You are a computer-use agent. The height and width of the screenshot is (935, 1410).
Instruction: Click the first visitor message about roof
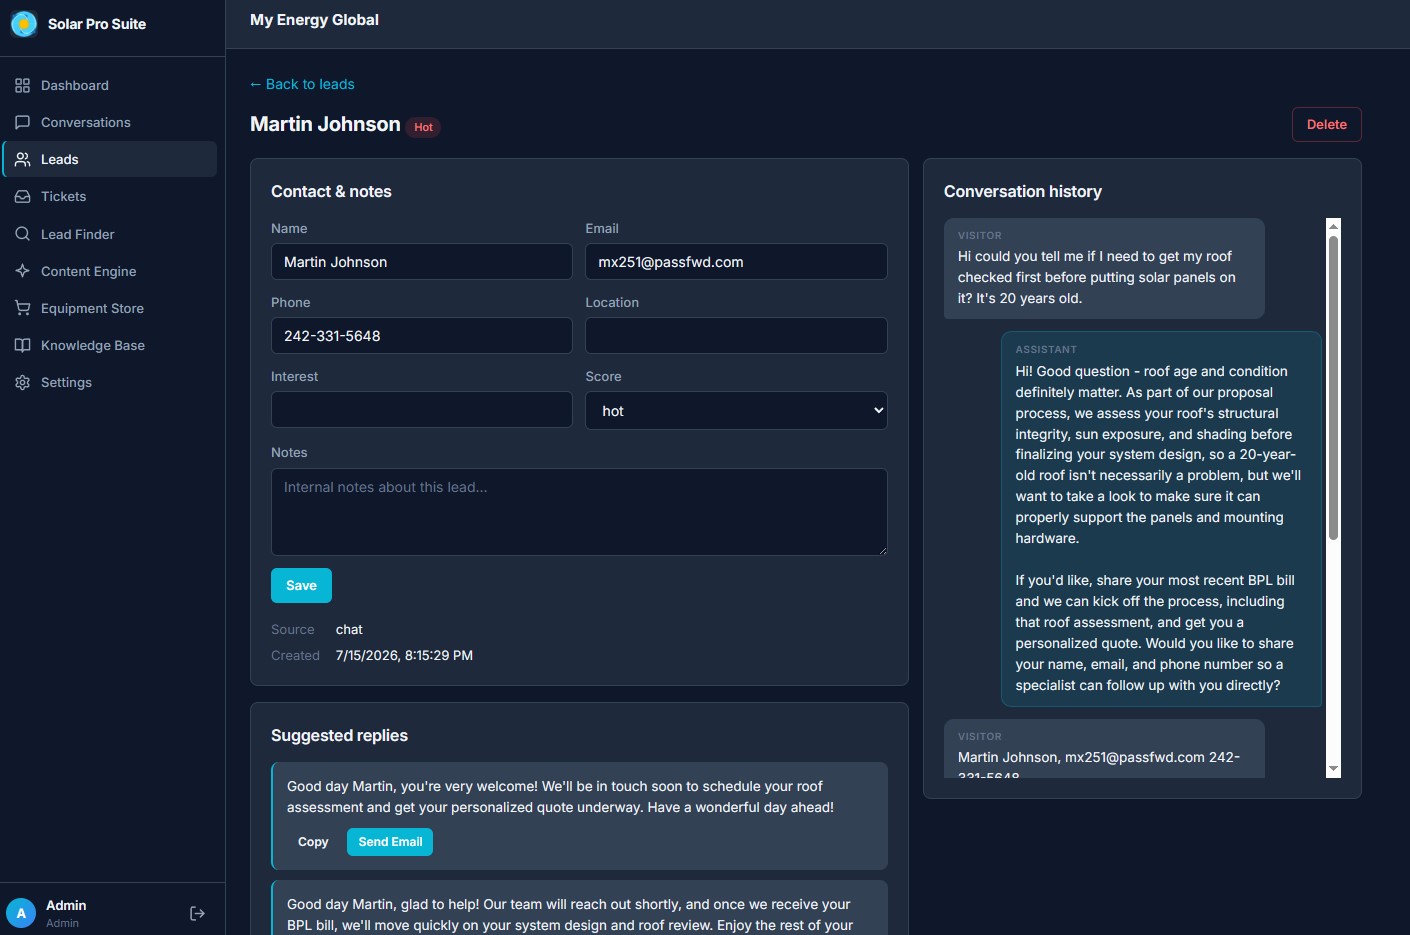tap(1104, 269)
